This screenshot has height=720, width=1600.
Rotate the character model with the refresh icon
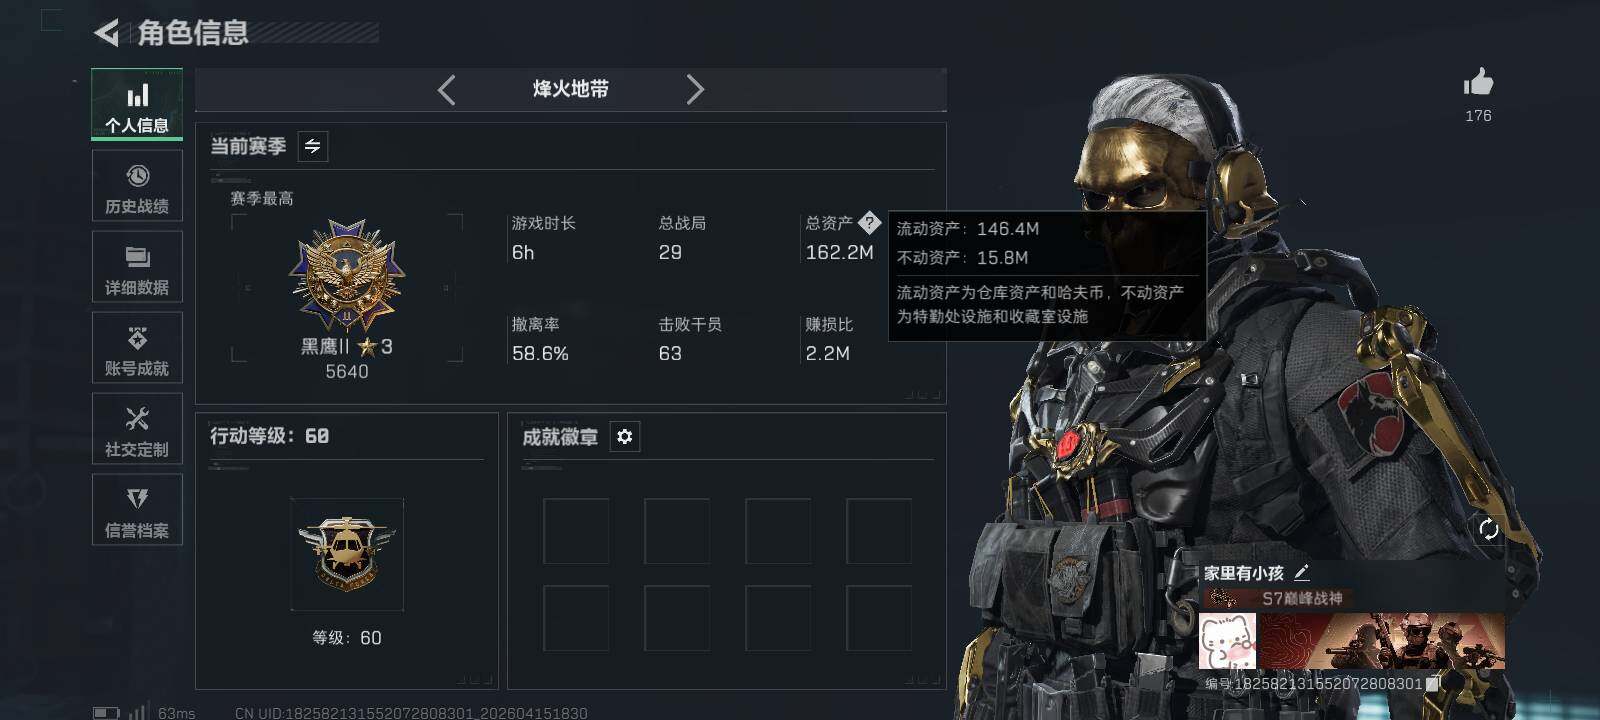coord(1488,529)
